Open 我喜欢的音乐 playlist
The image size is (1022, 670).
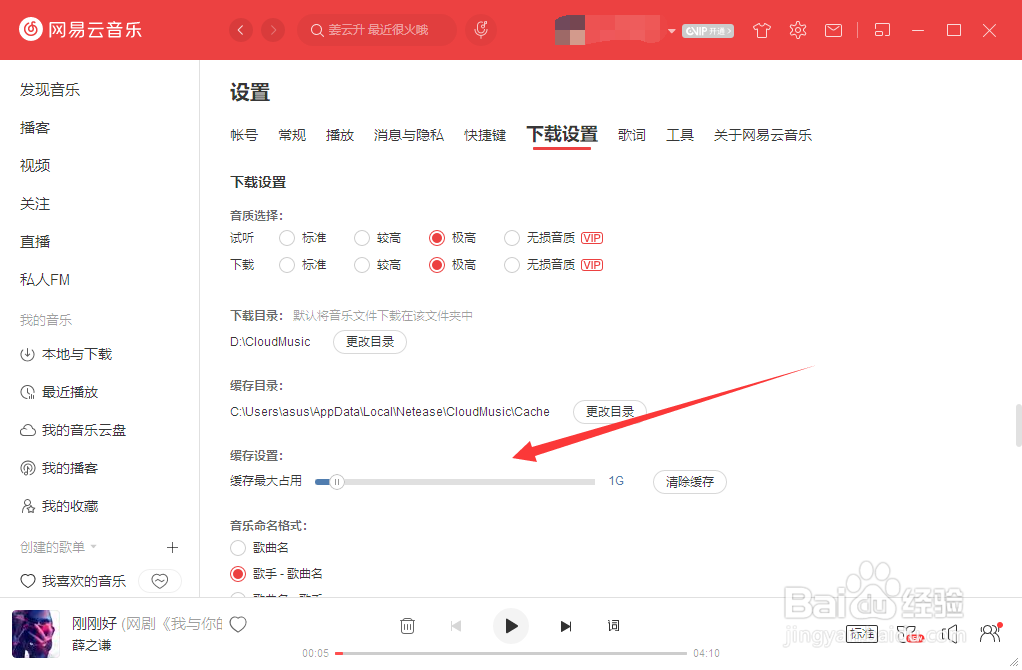pyautogui.click(x=73, y=581)
